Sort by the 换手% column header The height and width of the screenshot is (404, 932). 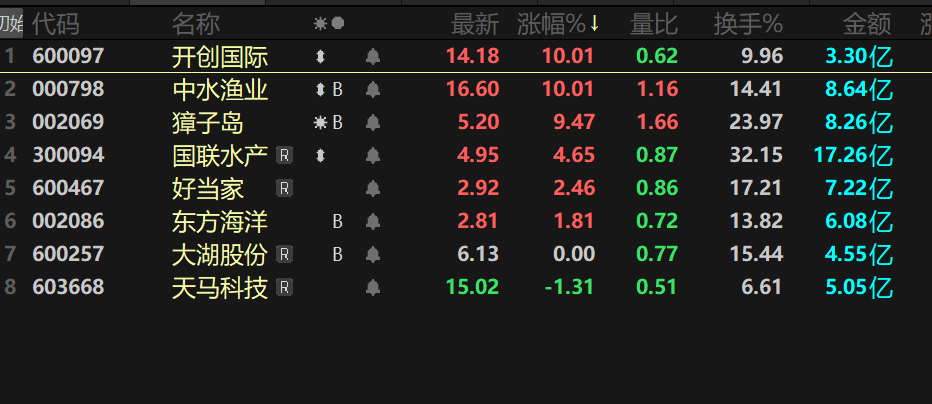tap(748, 24)
